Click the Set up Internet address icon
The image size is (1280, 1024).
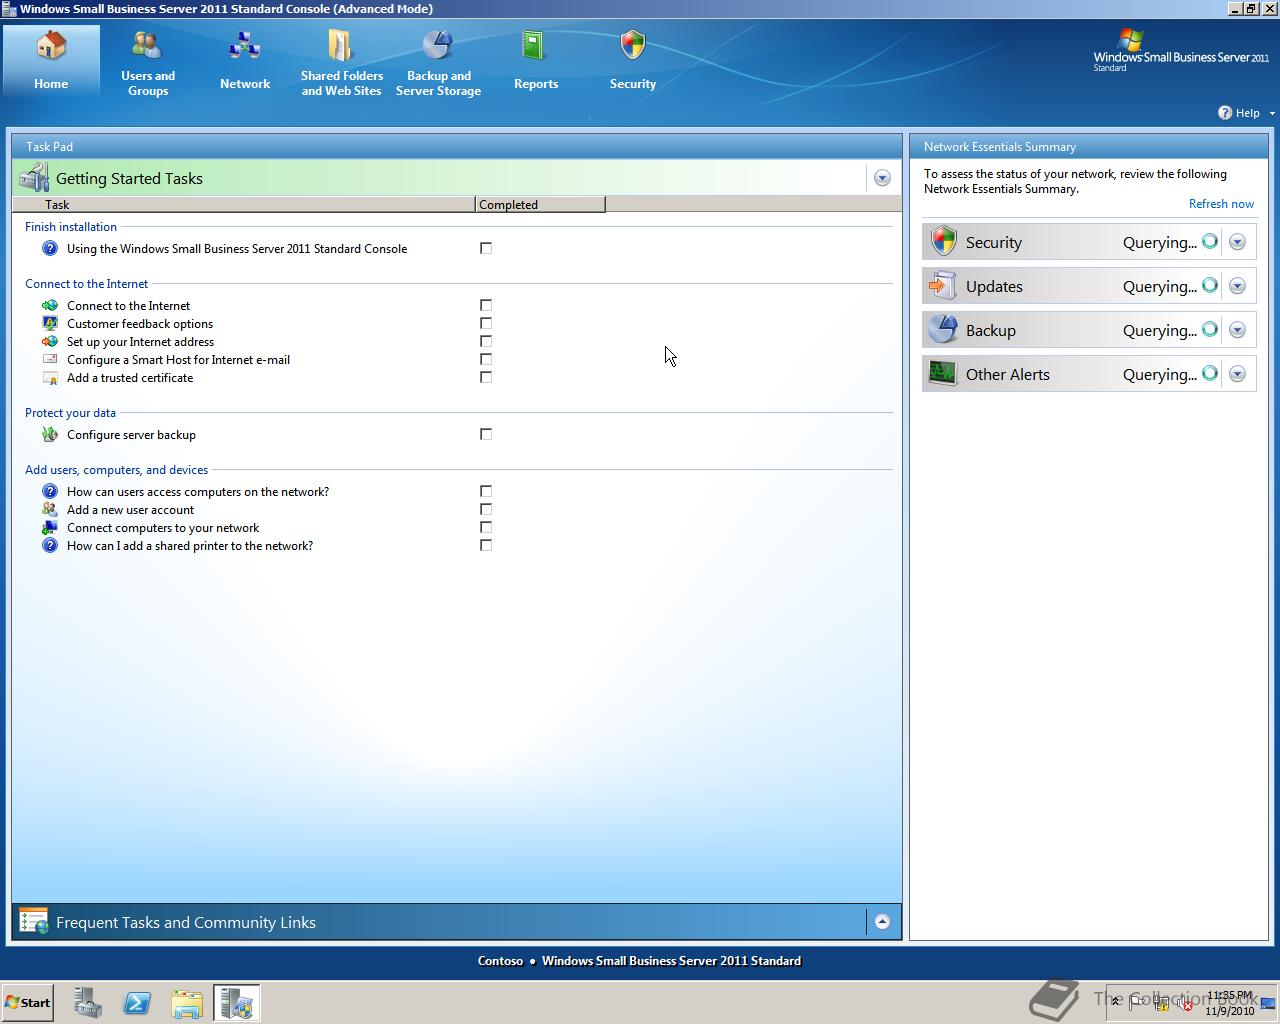coord(50,341)
